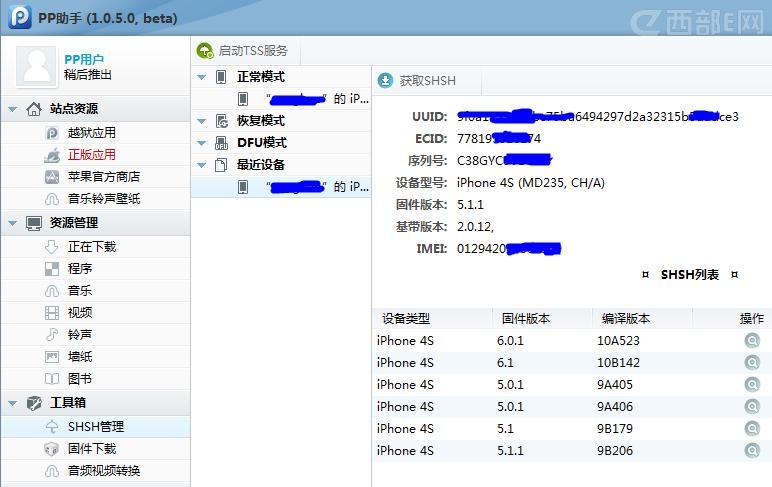Screen dimensions: 772x487
Task: Click the 资源管理 monitor icon
Action: (x=33, y=223)
